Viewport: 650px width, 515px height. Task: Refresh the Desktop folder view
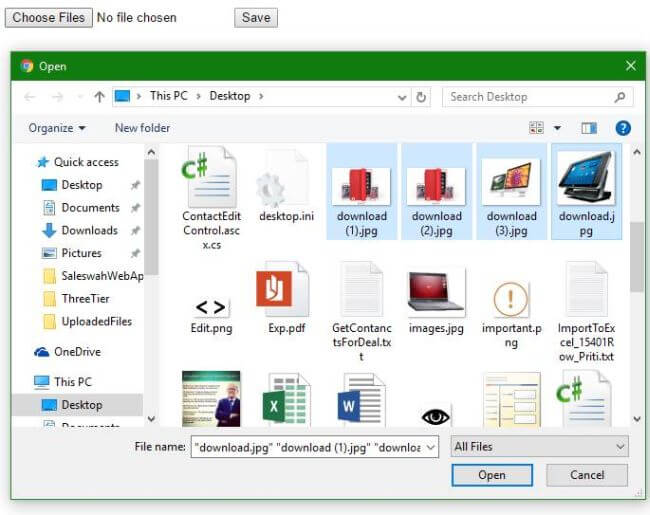421,97
